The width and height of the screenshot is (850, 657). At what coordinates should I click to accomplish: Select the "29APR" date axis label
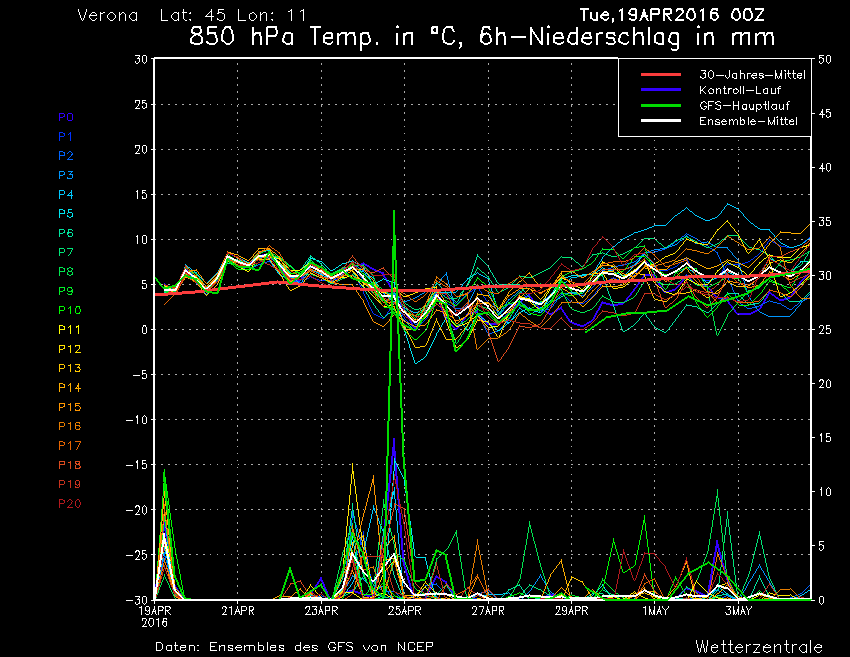click(x=572, y=611)
